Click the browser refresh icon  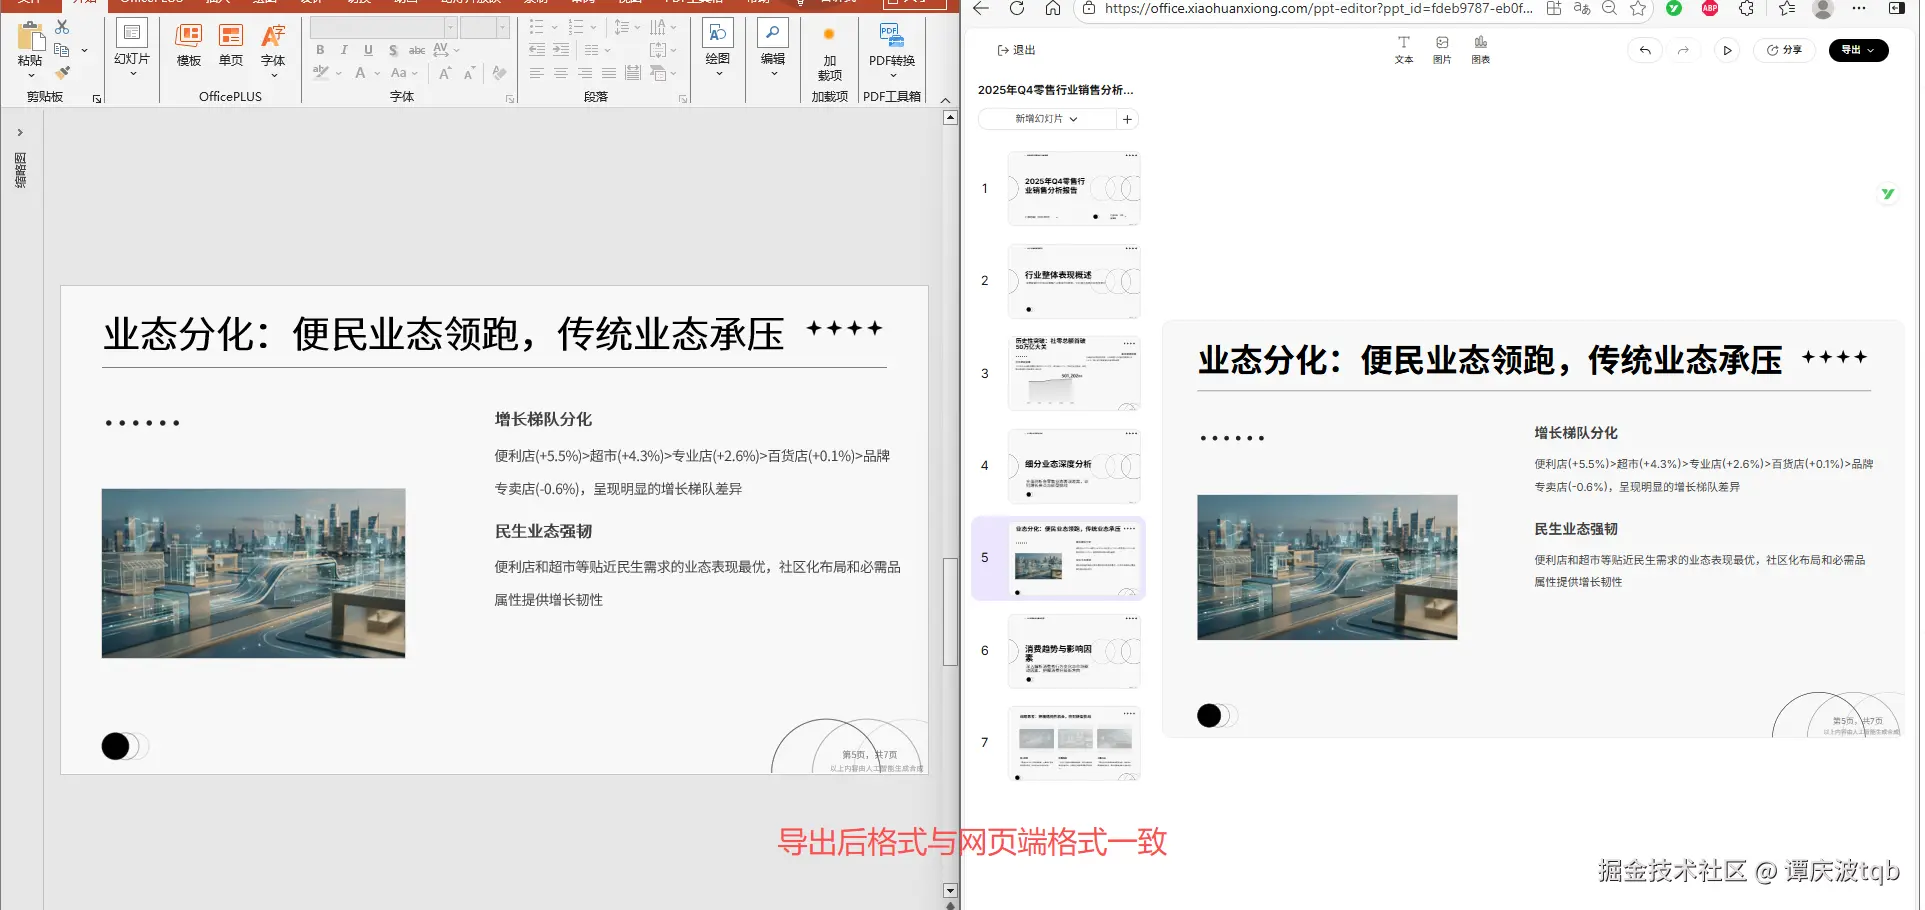tap(1017, 8)
